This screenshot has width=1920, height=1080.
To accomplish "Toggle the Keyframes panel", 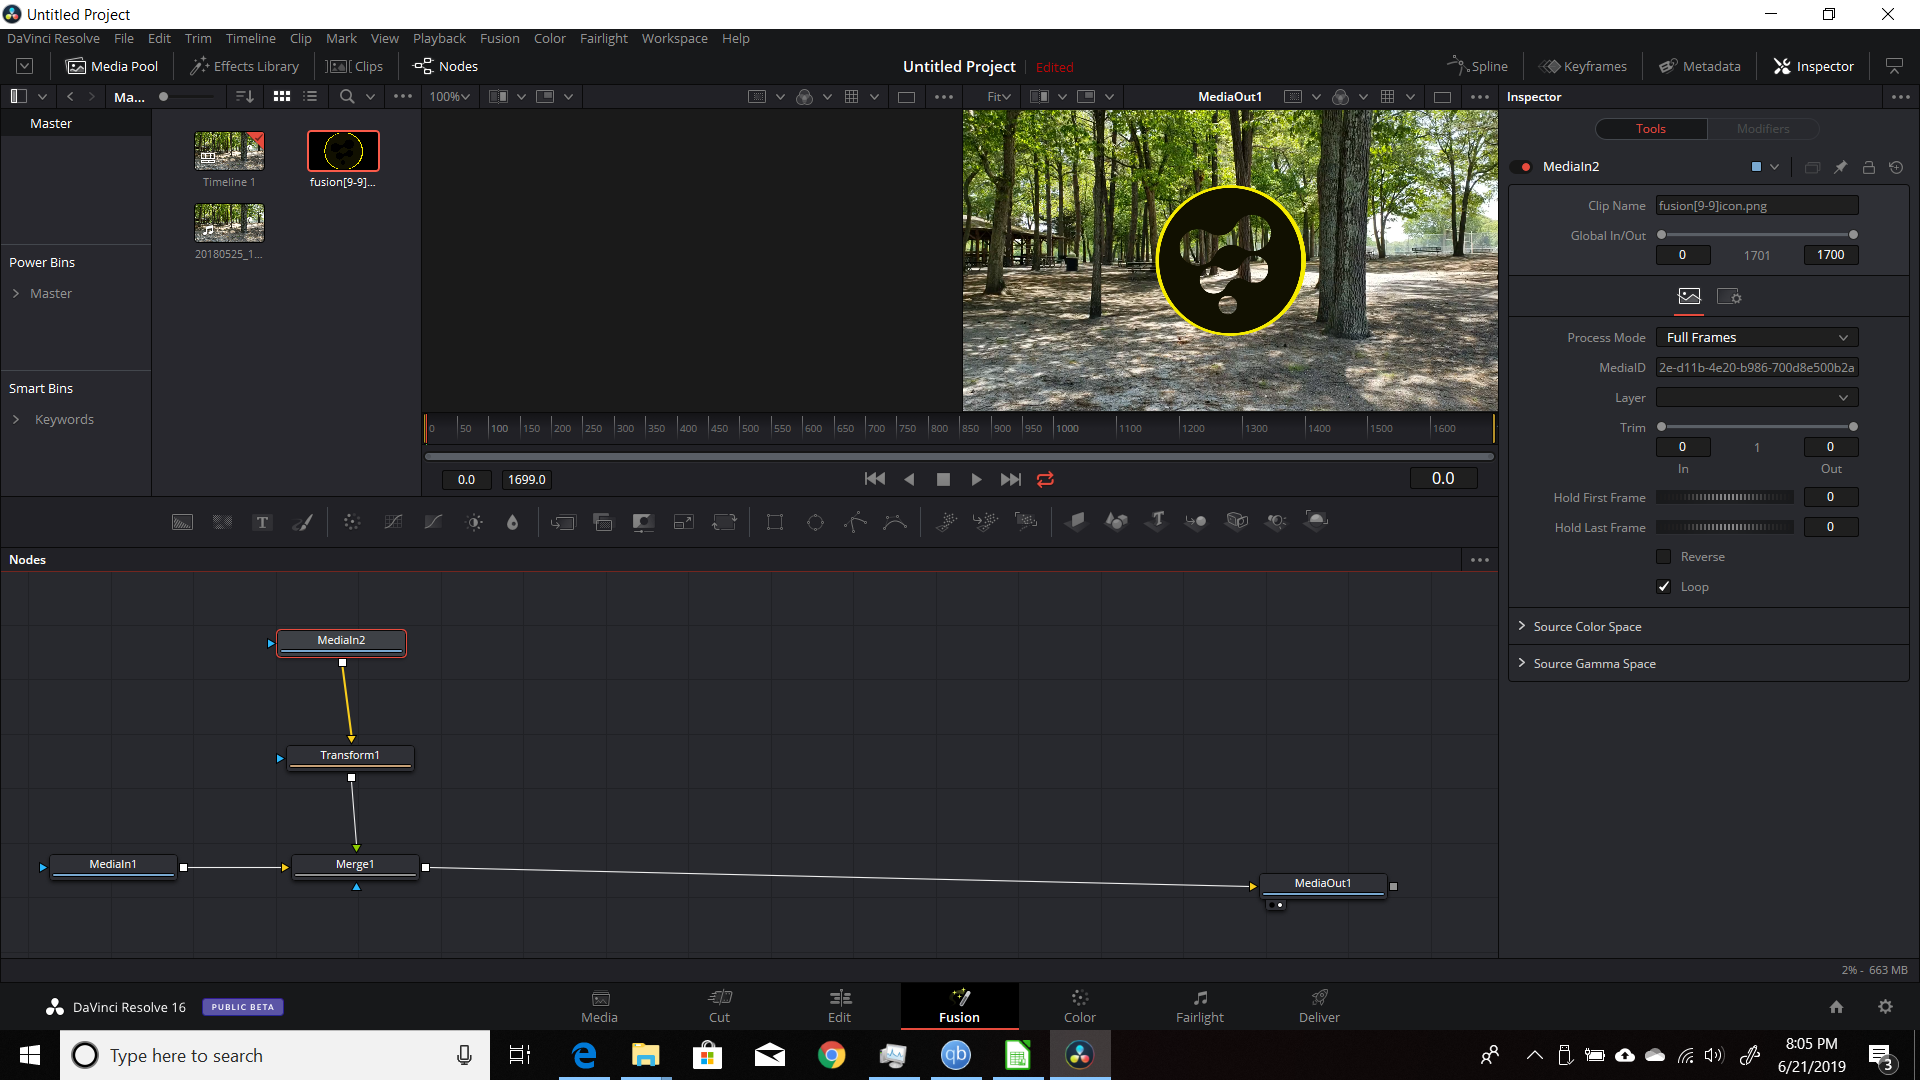I will coord(1583,66).
